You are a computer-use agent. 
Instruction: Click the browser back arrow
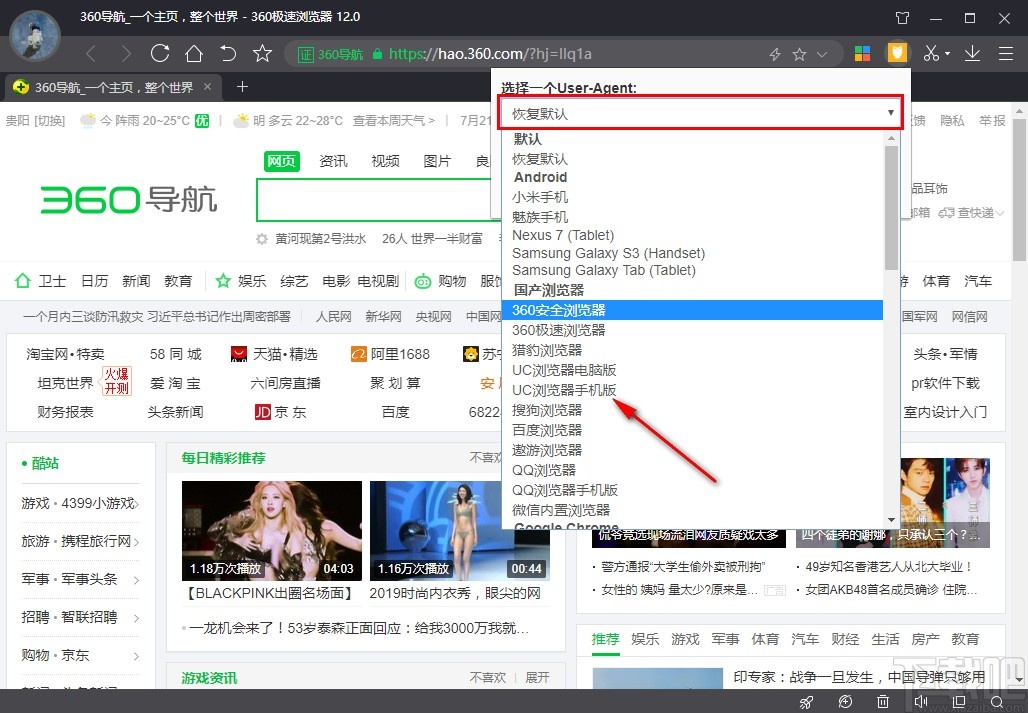click(x=92, y=54)
